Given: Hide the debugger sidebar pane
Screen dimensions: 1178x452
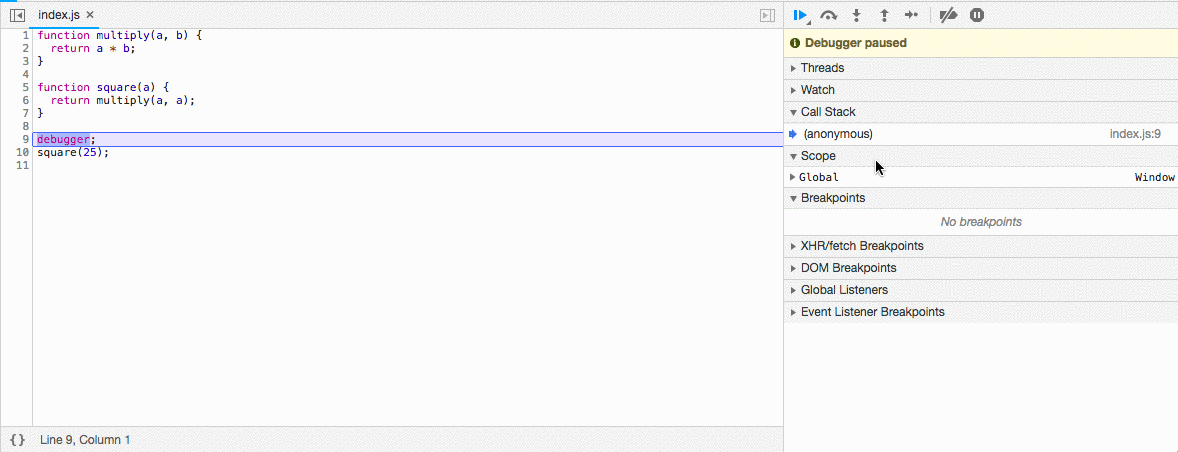Looking at the screenshot, I should [x=767, y=16].
